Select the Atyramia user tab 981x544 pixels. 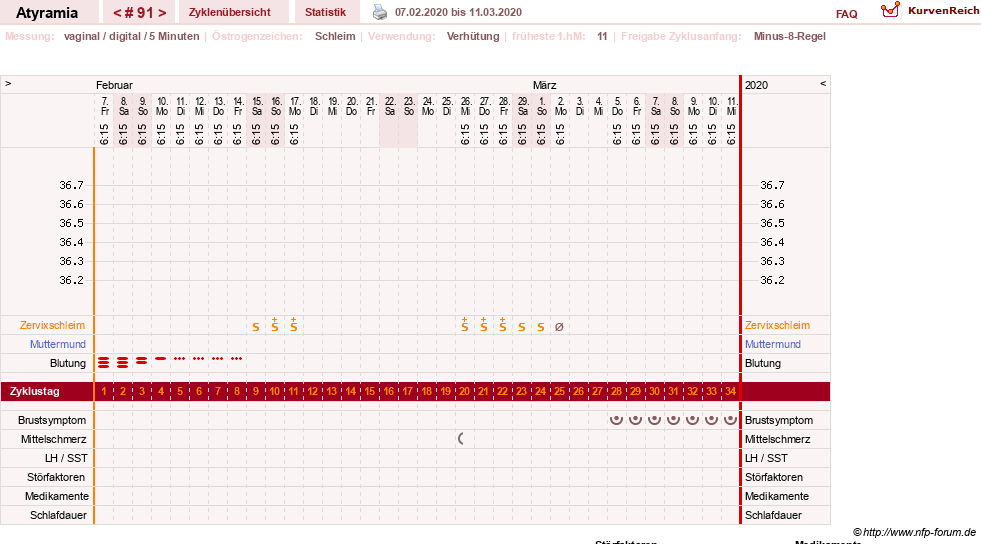tap(47, 13)
